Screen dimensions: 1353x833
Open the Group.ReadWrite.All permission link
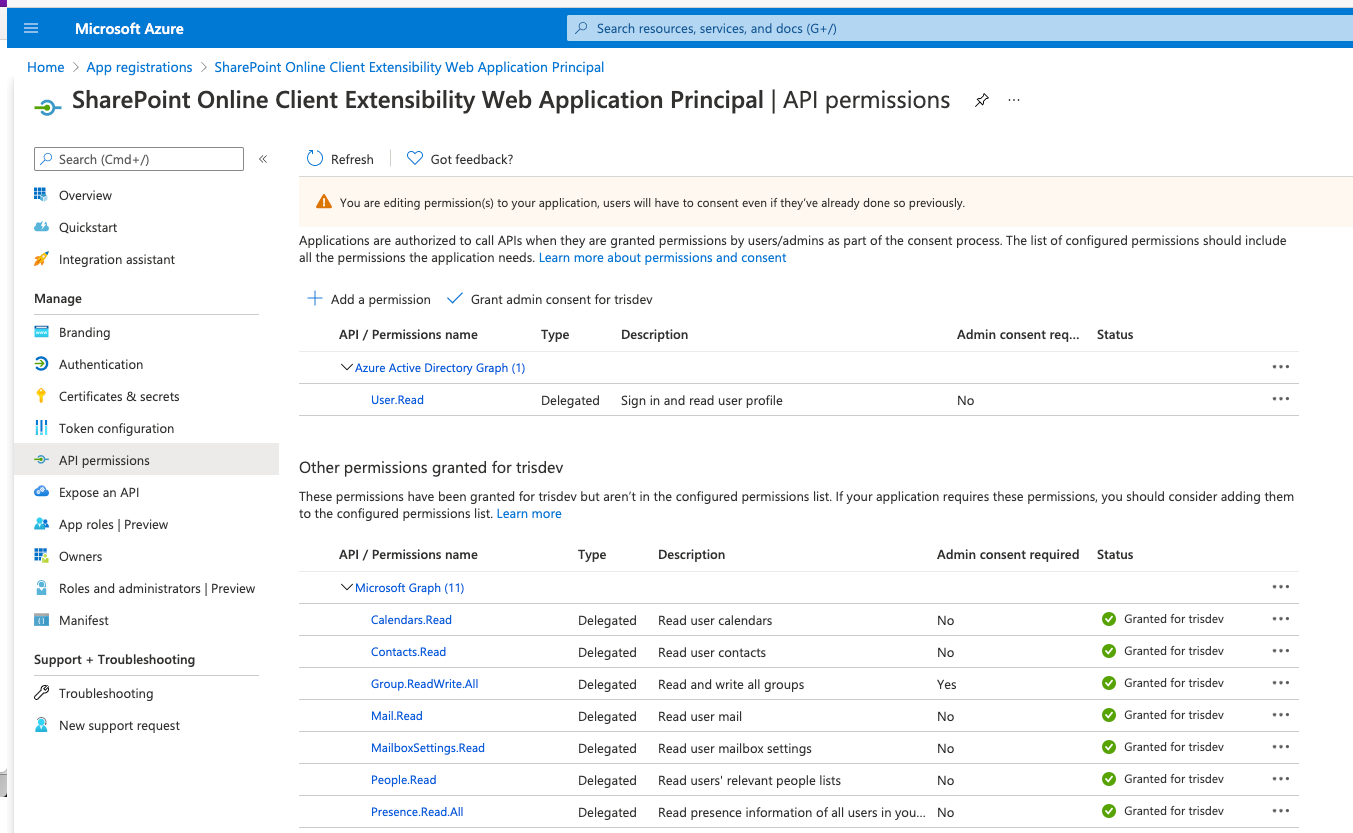pos(425,684)
